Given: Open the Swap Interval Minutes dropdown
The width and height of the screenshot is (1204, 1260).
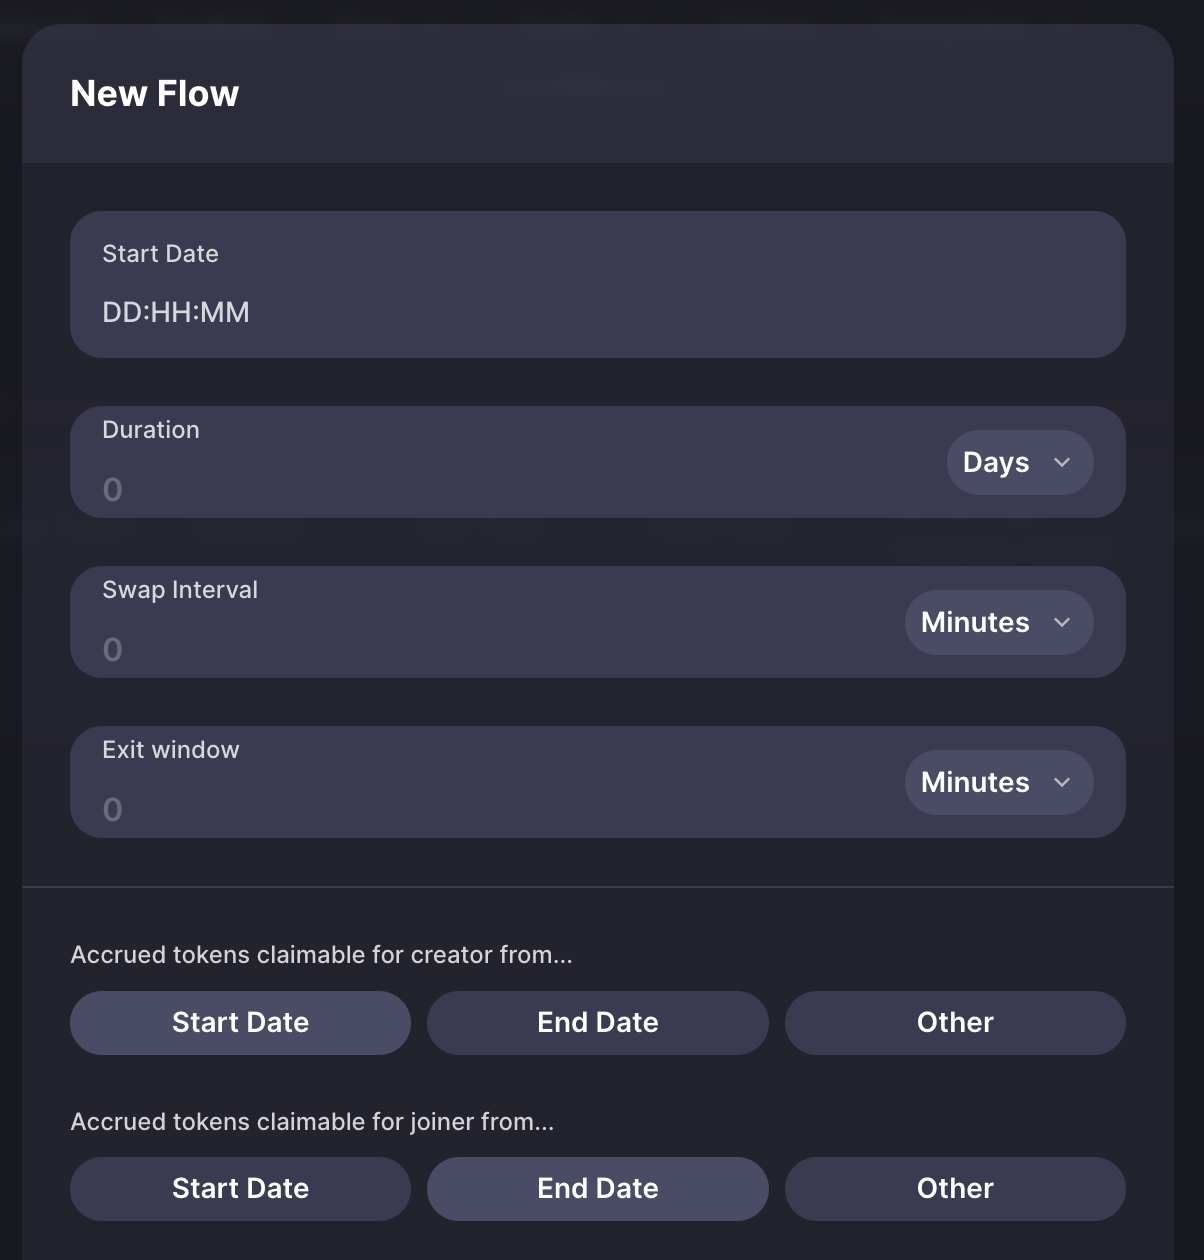Looking at the screenshot, I should [999, 622].
